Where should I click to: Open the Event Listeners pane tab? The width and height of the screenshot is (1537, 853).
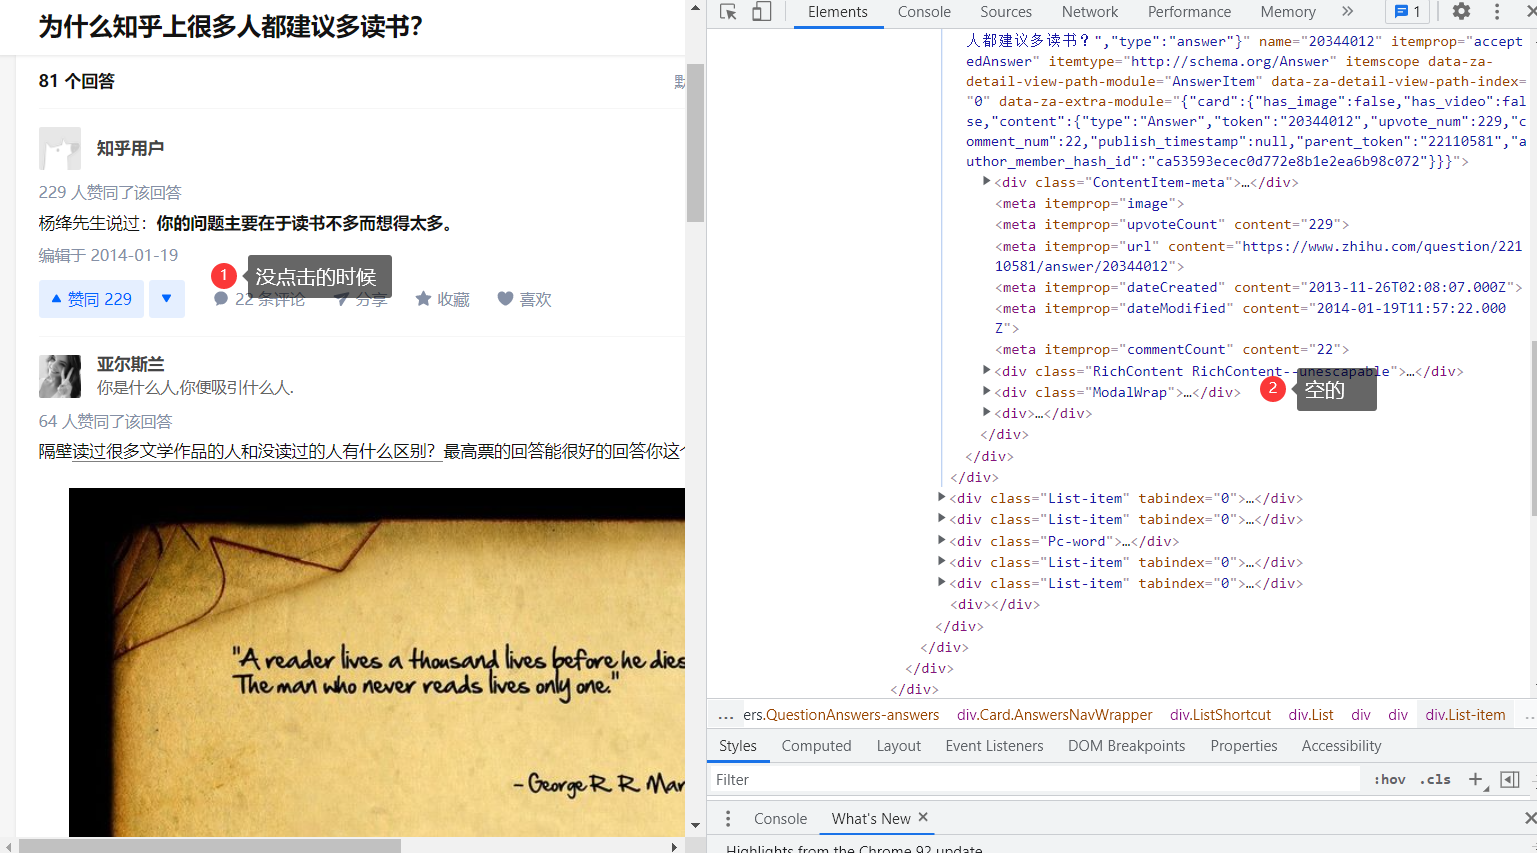(x=994, y=746)
